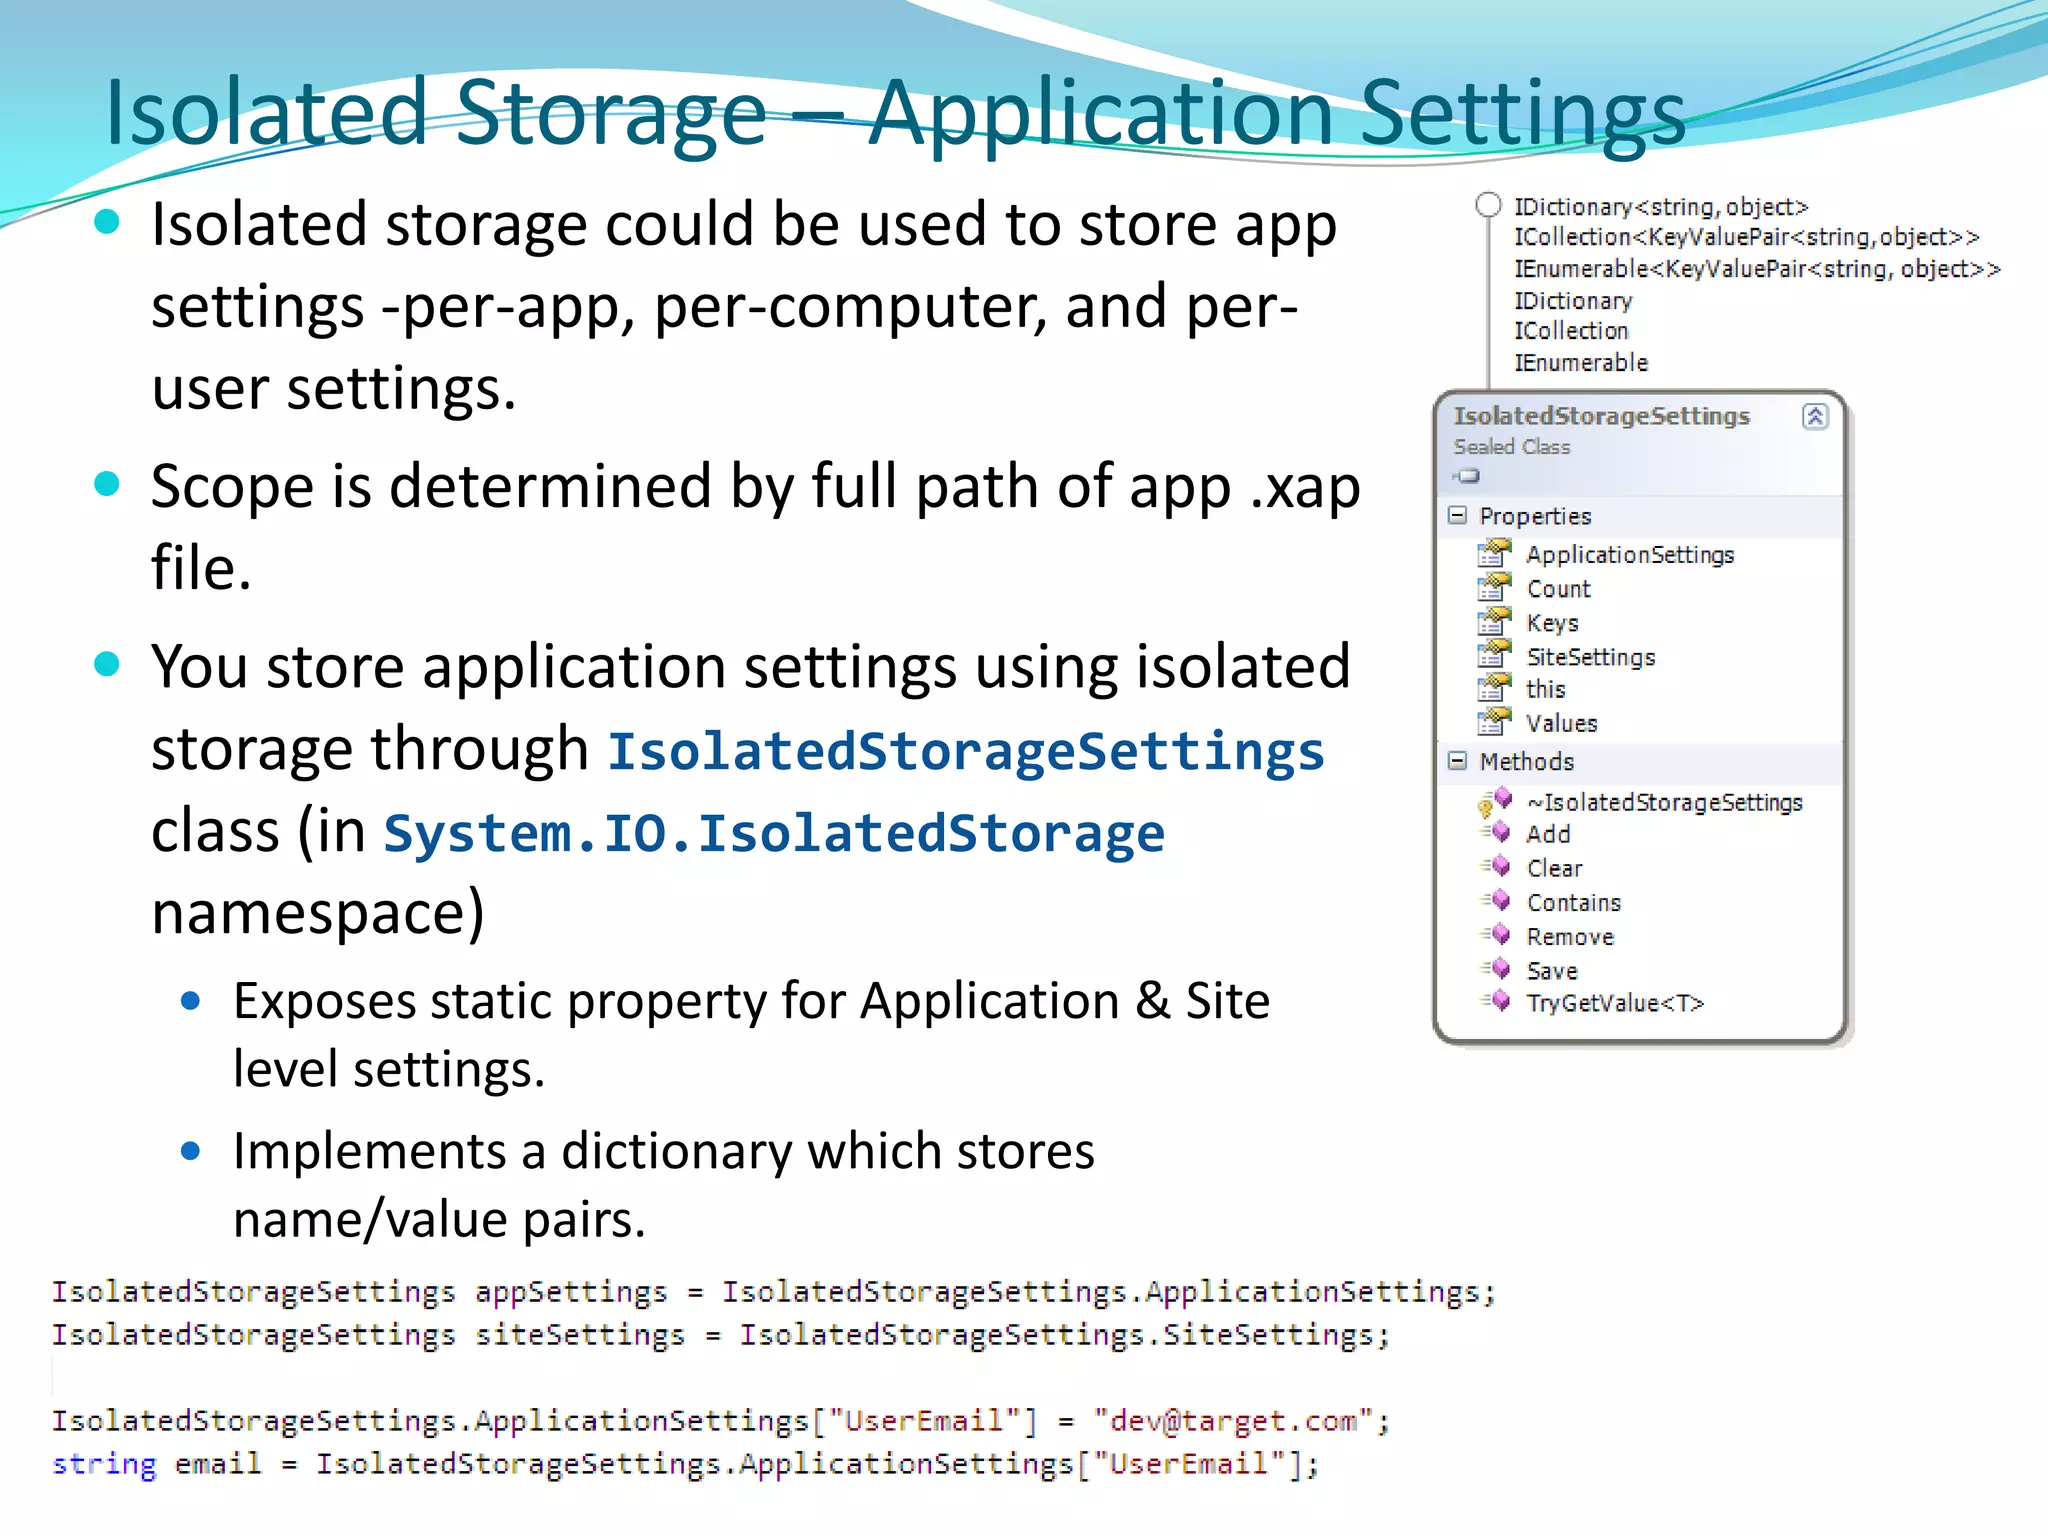Click the 'siteSettings' code line
Viewport: 2048px width, 1536px height.
(720, 1335)
